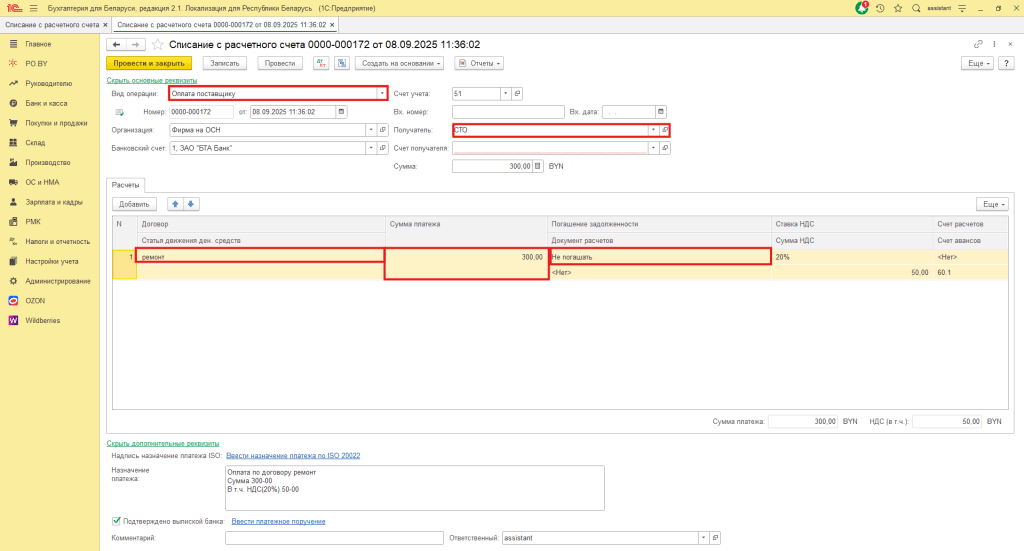
Task: Click Скрыть дополнительные реквизиты link
Action: [x=163, y=443]
